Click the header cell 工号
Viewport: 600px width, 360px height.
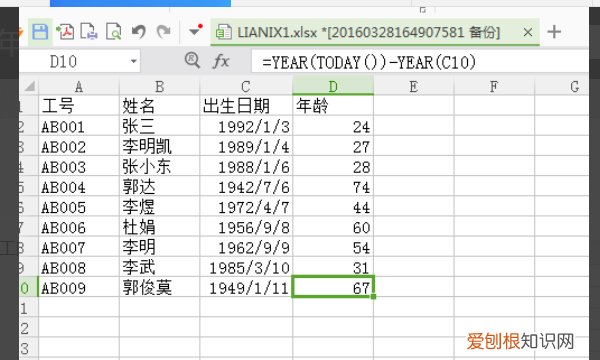(x=79, y=106)
